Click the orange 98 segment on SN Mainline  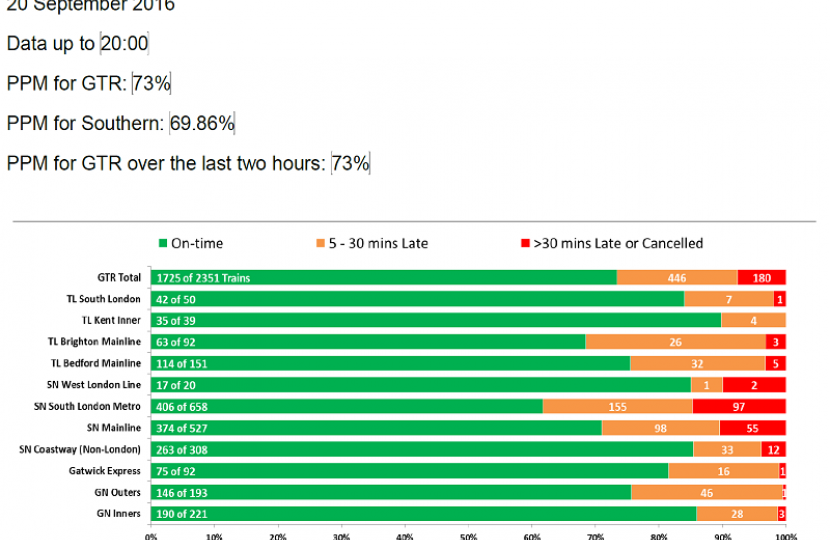pos(660,428)
